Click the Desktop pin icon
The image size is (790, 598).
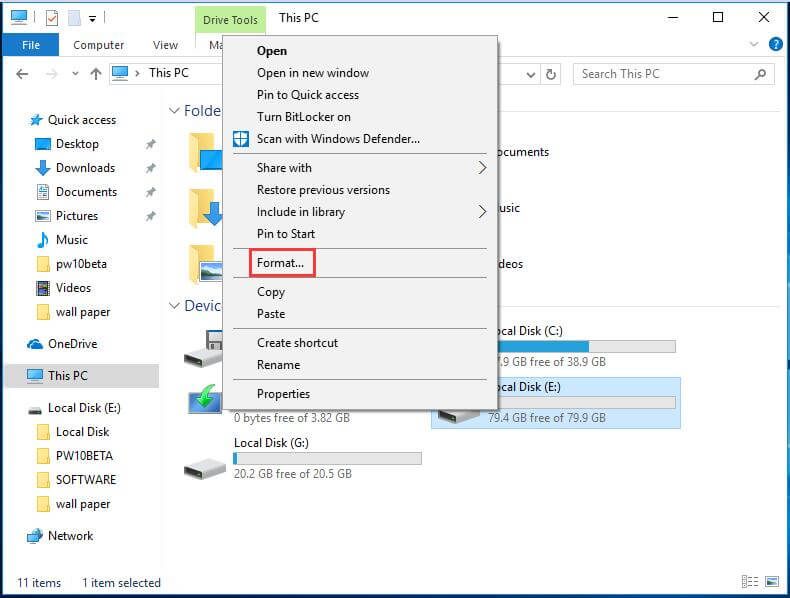tap(150, 144)
